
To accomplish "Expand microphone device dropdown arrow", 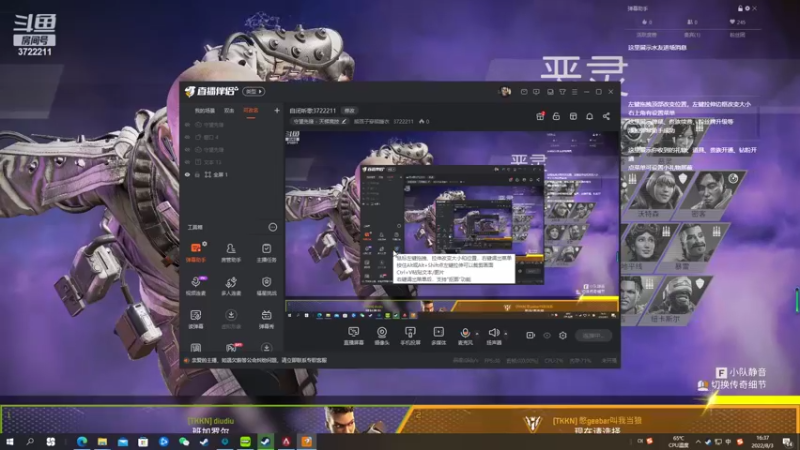I will 477,334.
